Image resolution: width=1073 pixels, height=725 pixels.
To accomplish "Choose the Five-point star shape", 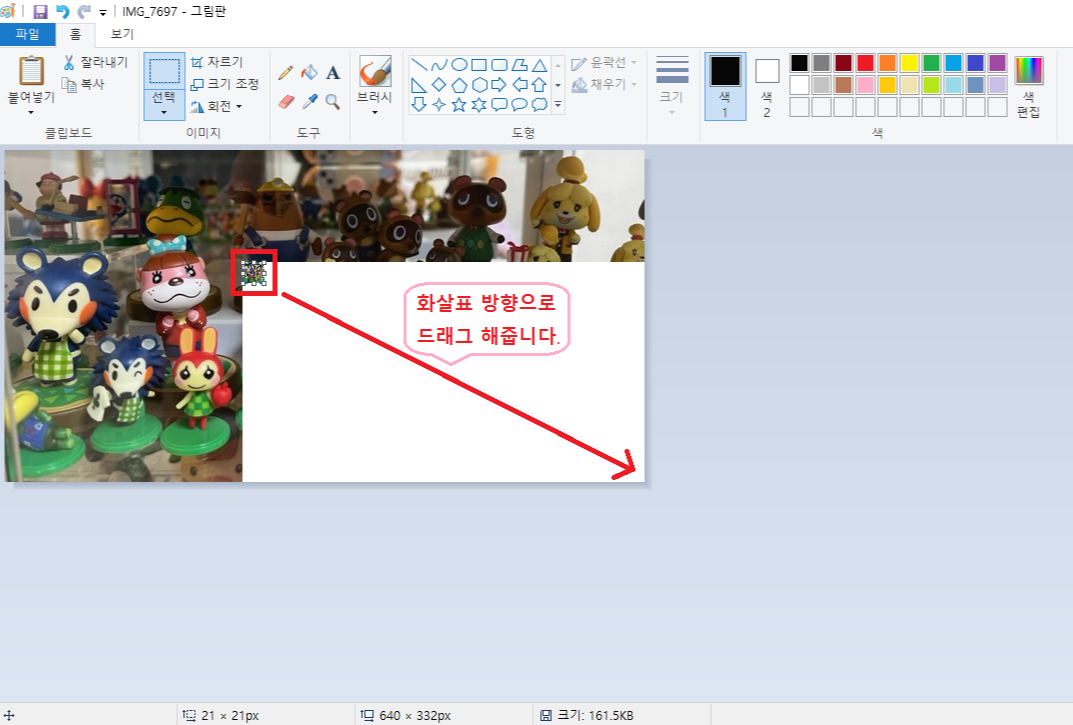I will click(459, 105).
